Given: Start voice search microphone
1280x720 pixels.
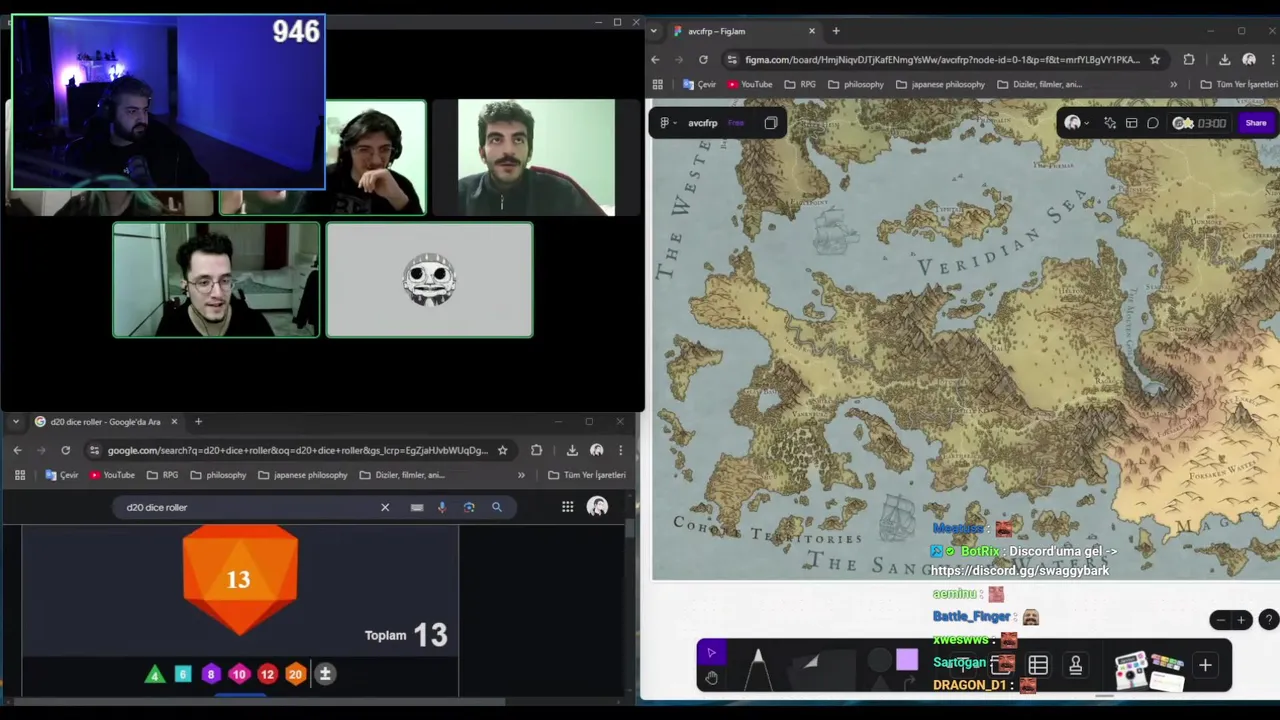Looking at the screenshot, I should pyautogui.click(x=442, y=507).
